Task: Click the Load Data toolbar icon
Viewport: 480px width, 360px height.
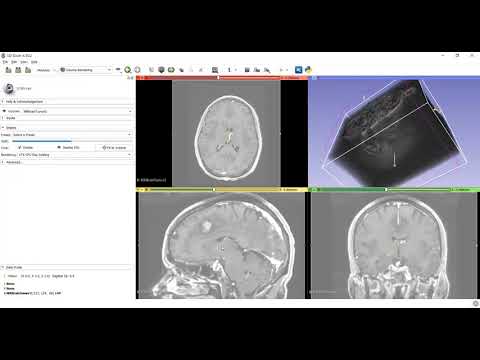Action: click(8, 70)
